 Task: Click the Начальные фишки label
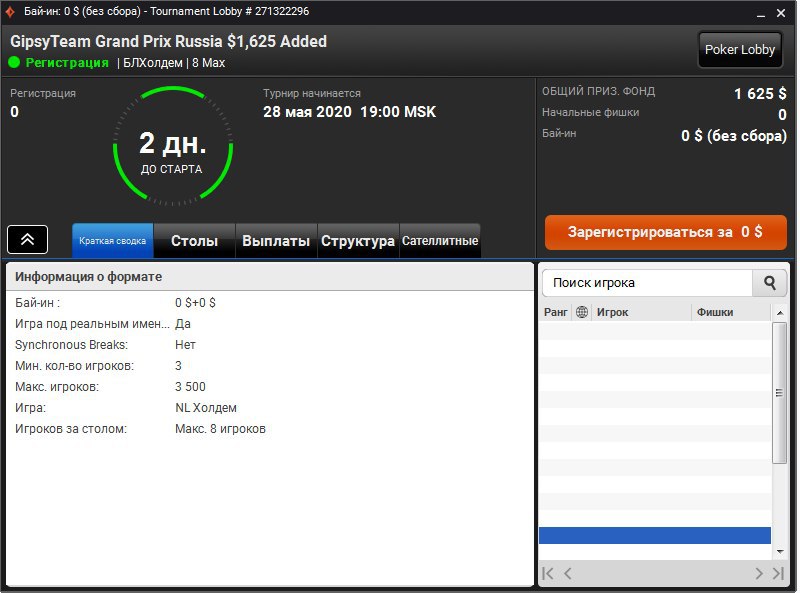click(590, 112)
